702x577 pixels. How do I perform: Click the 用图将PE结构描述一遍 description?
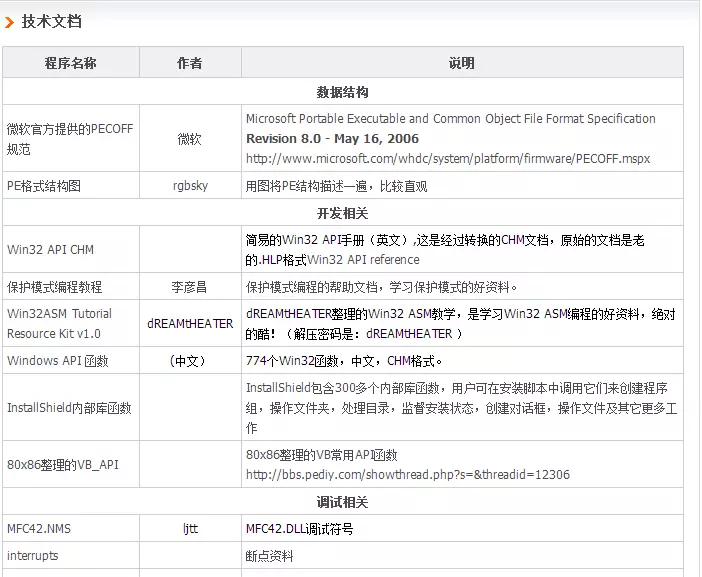[x=336, y=186]
